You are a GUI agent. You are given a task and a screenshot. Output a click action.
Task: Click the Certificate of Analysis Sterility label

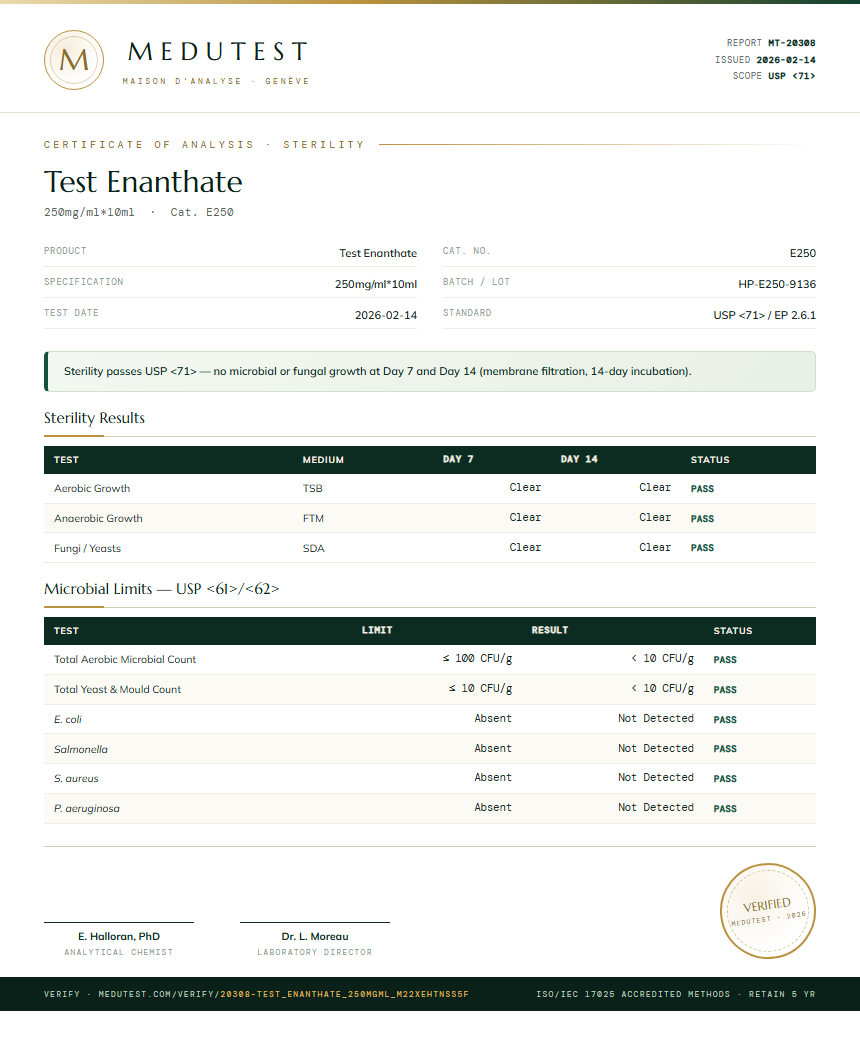(205, 145)
